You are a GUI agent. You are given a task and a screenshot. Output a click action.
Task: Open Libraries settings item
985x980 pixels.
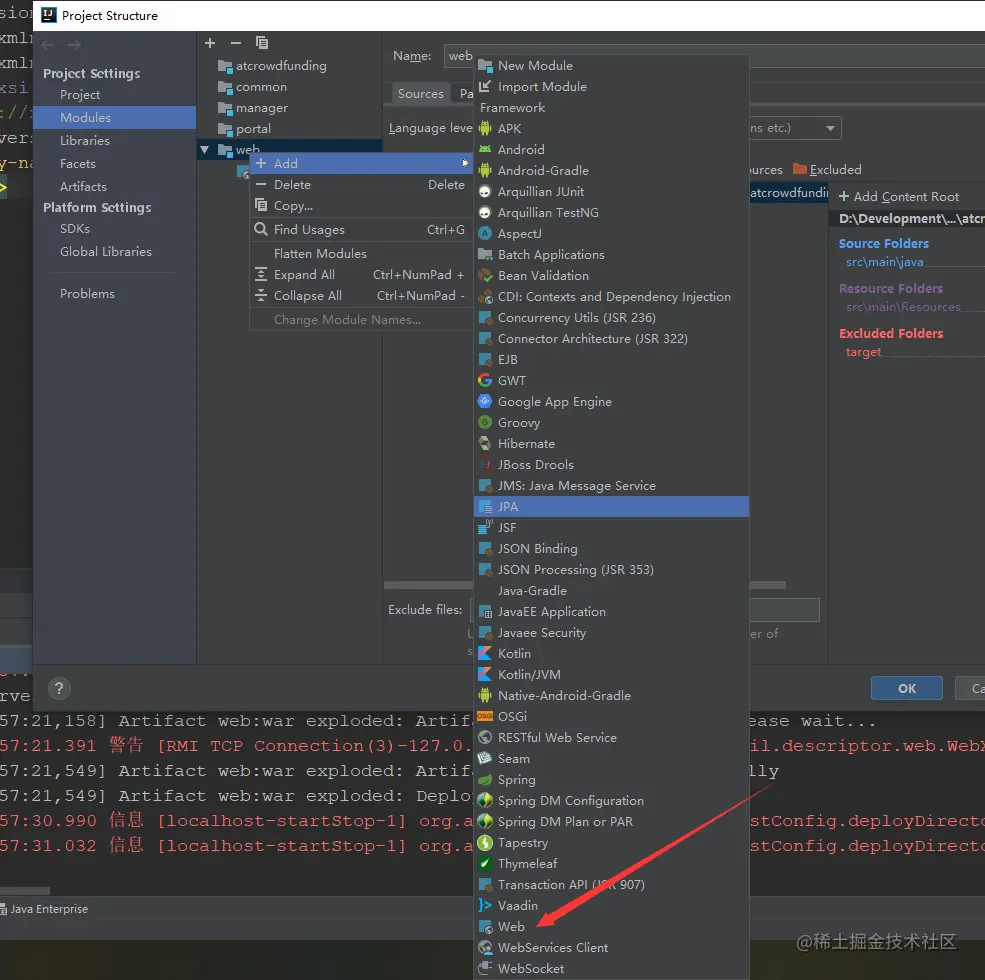point(85,141)
